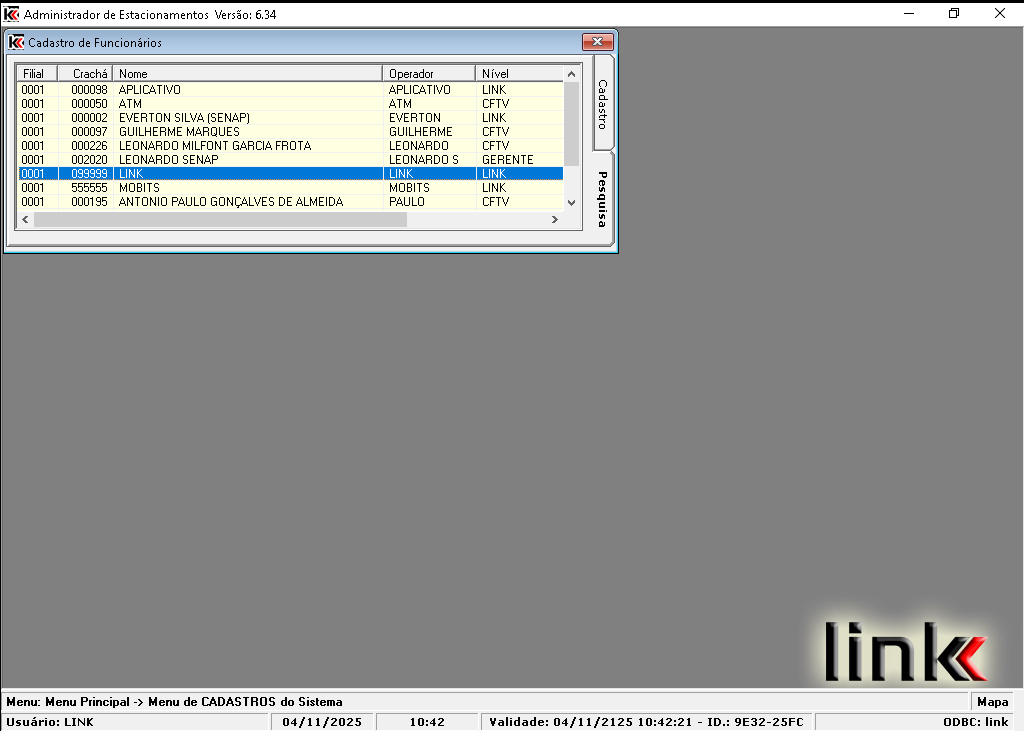
Task: Select the Pesquisa tab
Action: coord(602,198)
